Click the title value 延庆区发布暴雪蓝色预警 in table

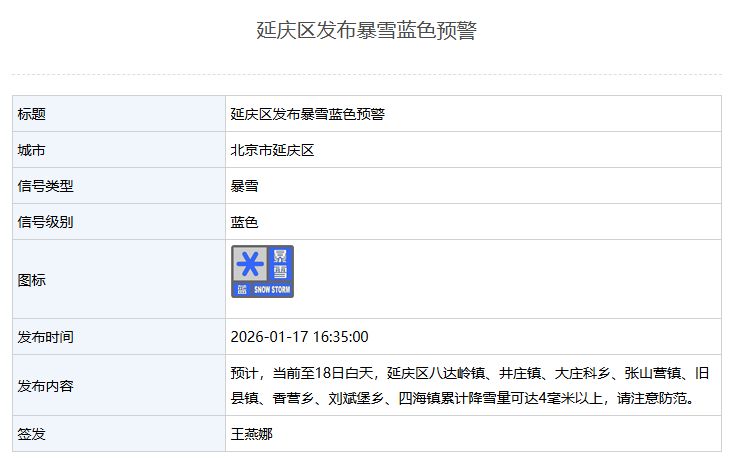click(307, 114)
